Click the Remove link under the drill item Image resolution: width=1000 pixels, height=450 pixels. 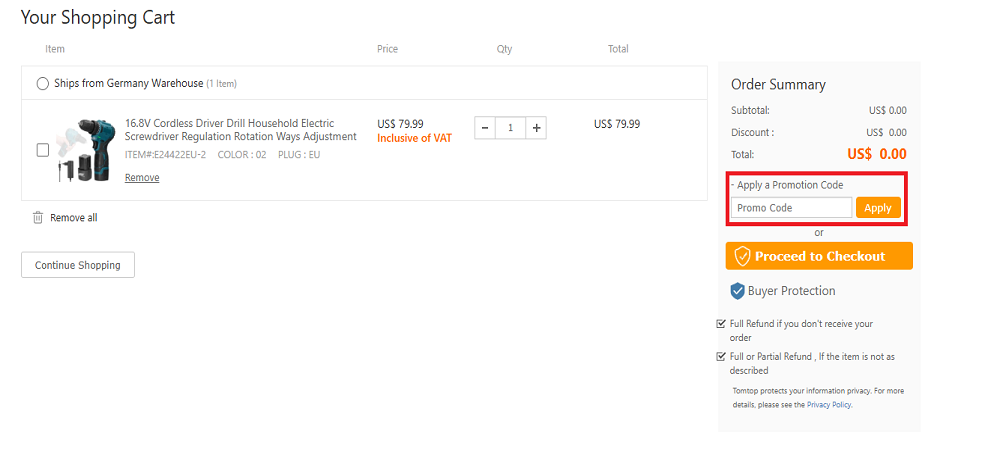(x=142, y=178)
